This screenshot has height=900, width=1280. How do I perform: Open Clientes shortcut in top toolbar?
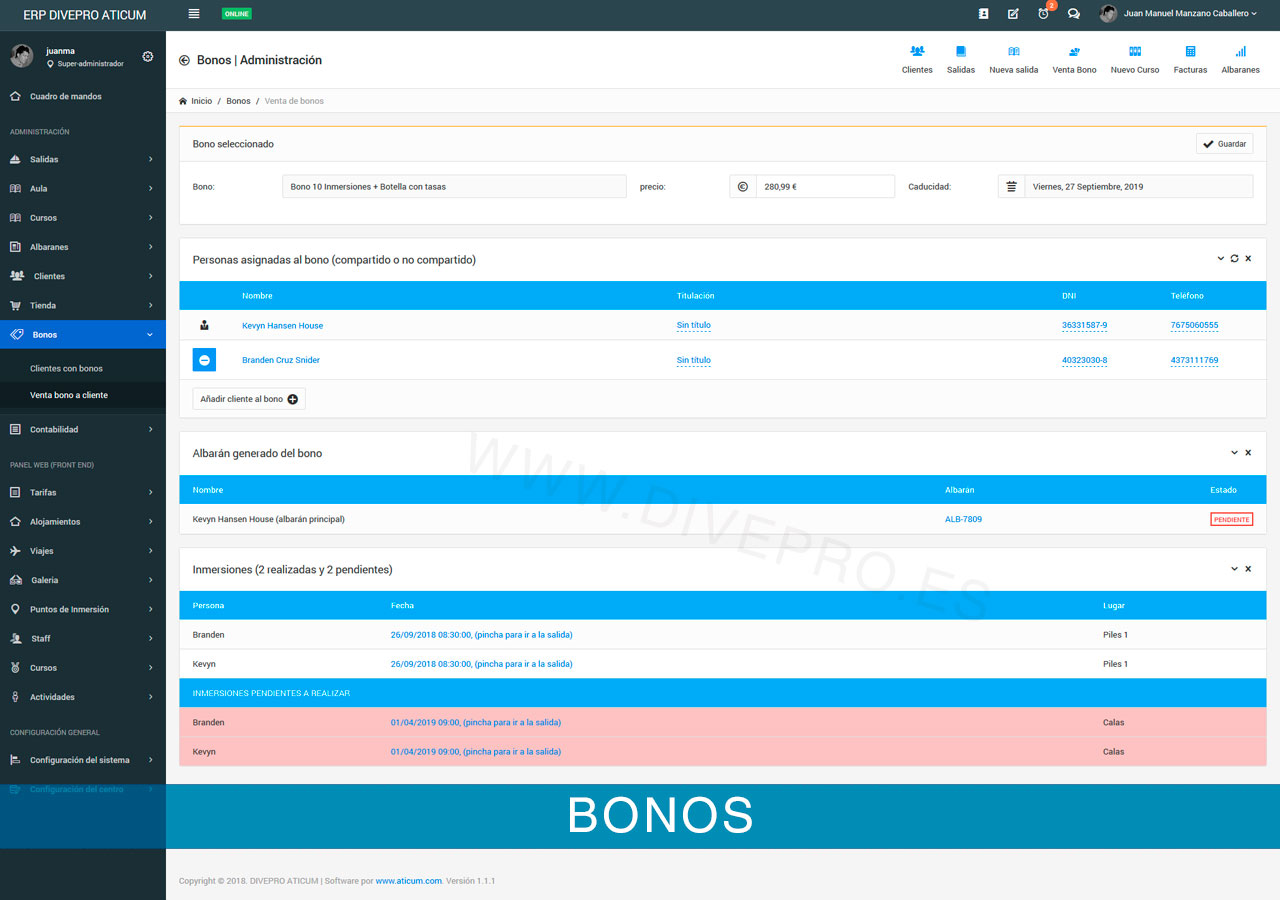[917, 59]
